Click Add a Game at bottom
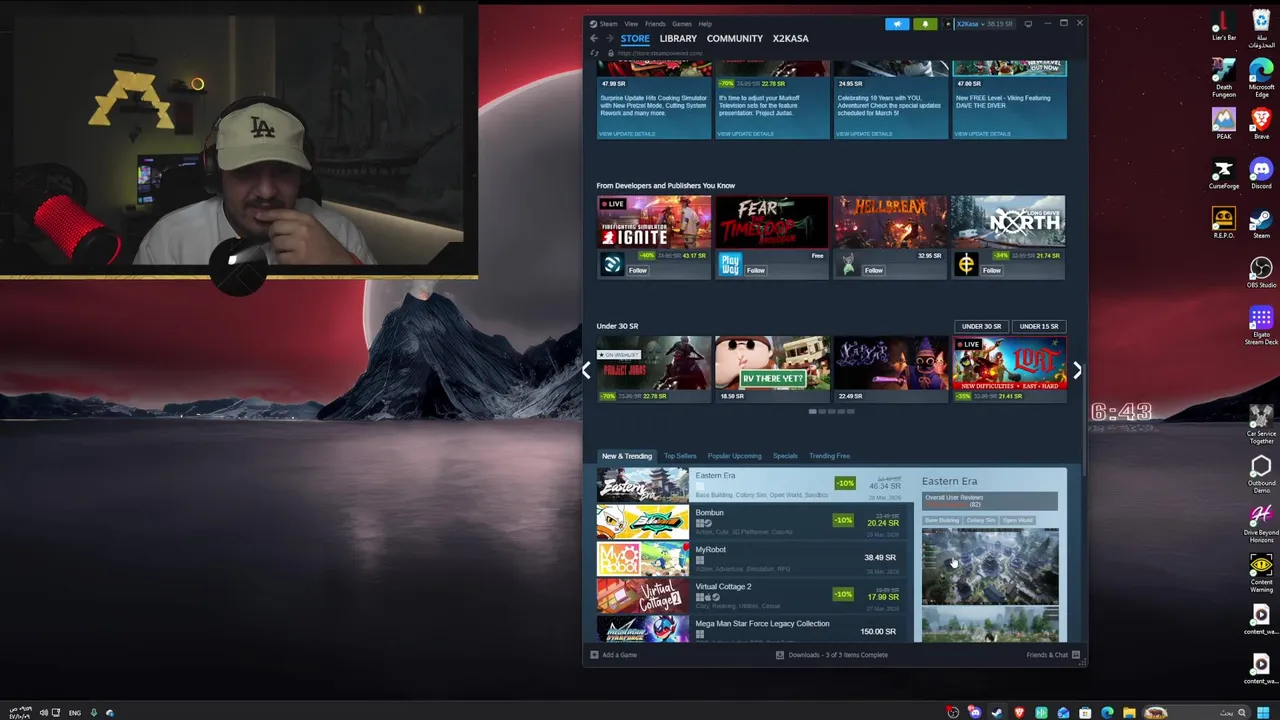This screenshot has width=1280, height=720. click(x=614, y=655)
